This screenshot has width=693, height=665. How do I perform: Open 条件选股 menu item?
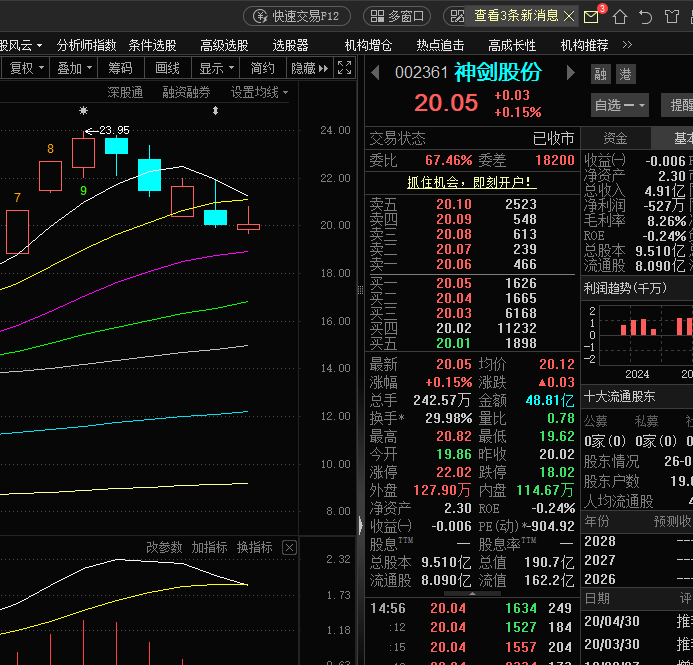(x=152, y=45)
